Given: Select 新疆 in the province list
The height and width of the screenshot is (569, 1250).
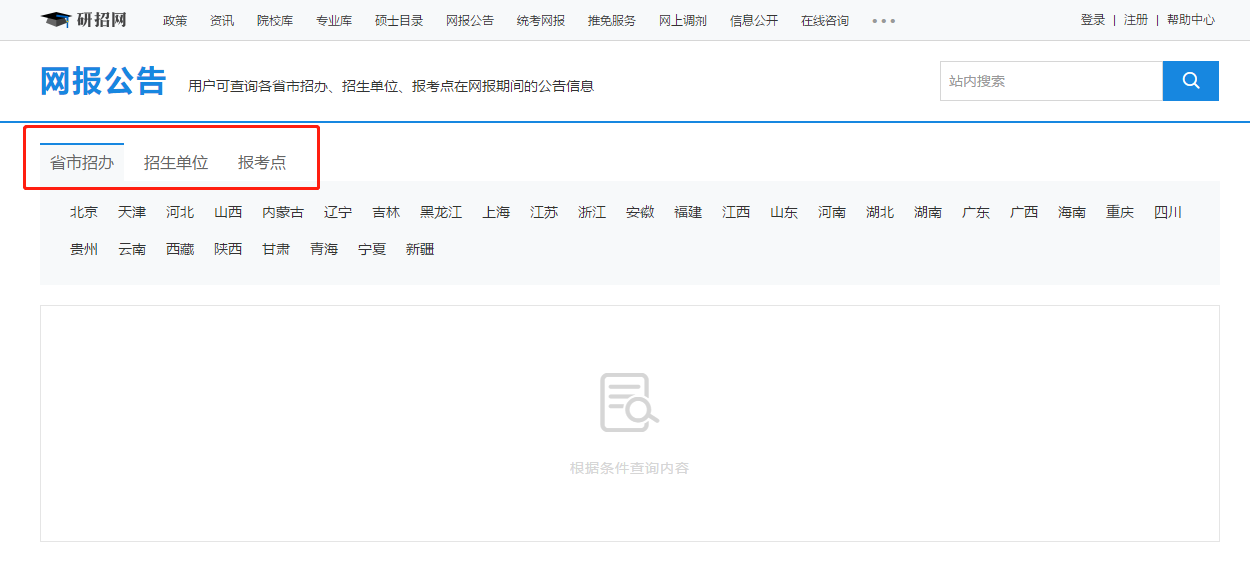Looking at the screenshot, I should click(420, 250).
